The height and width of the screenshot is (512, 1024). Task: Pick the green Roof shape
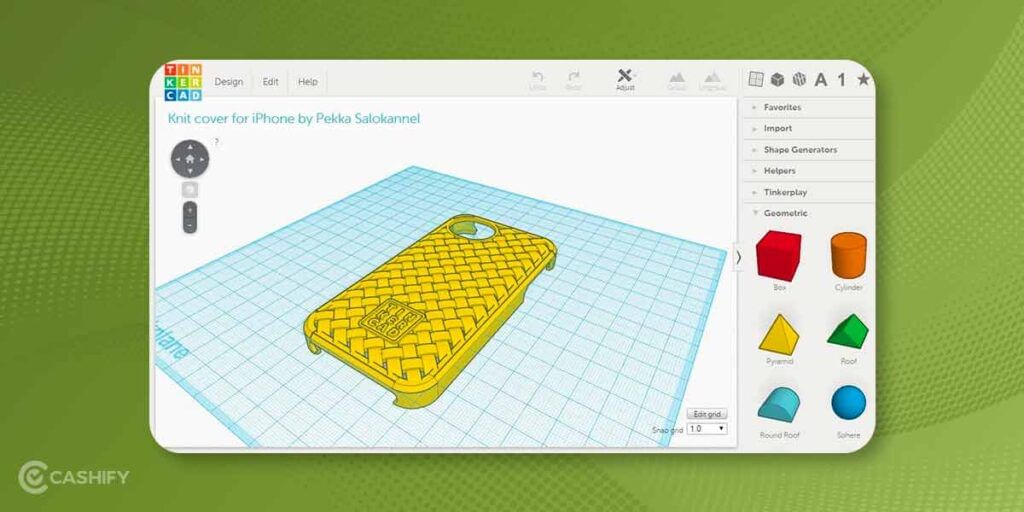click(848, 331)
